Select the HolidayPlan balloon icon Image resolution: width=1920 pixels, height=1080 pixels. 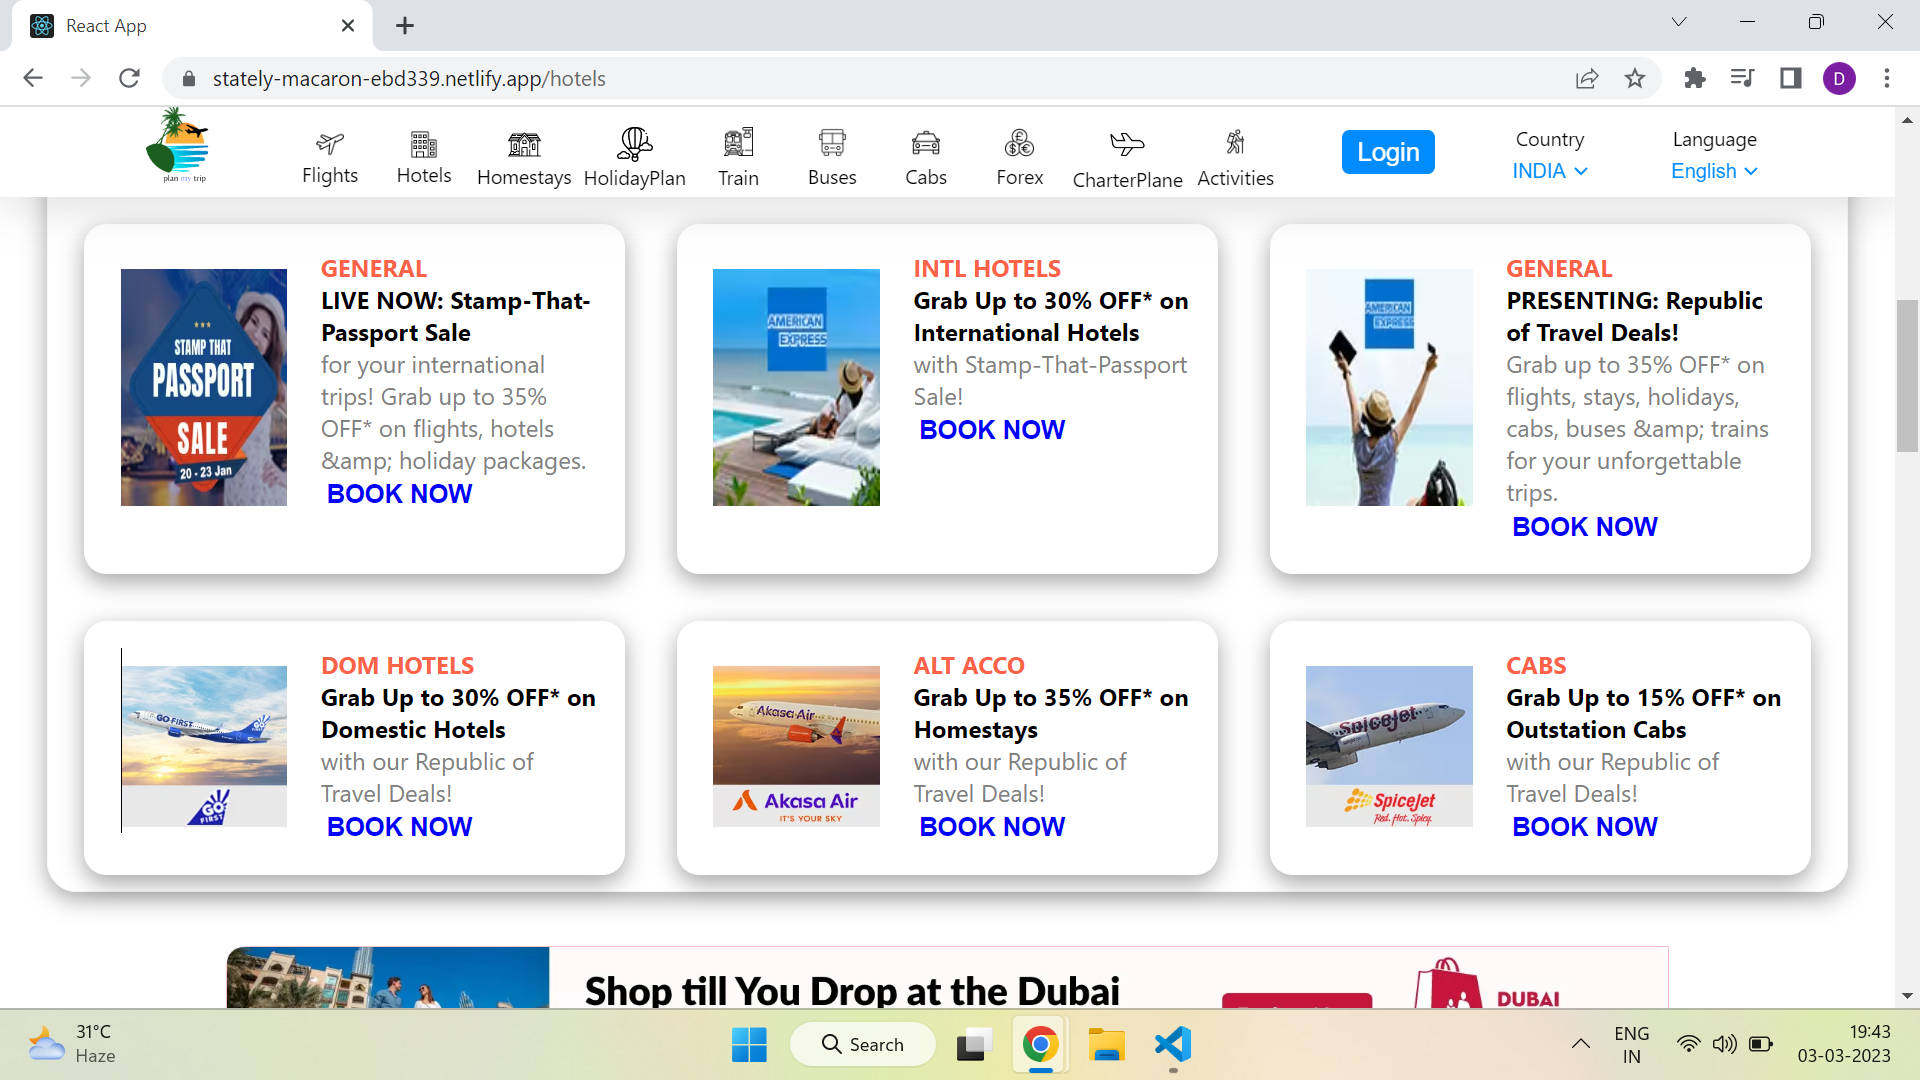(x=634, y=143)
